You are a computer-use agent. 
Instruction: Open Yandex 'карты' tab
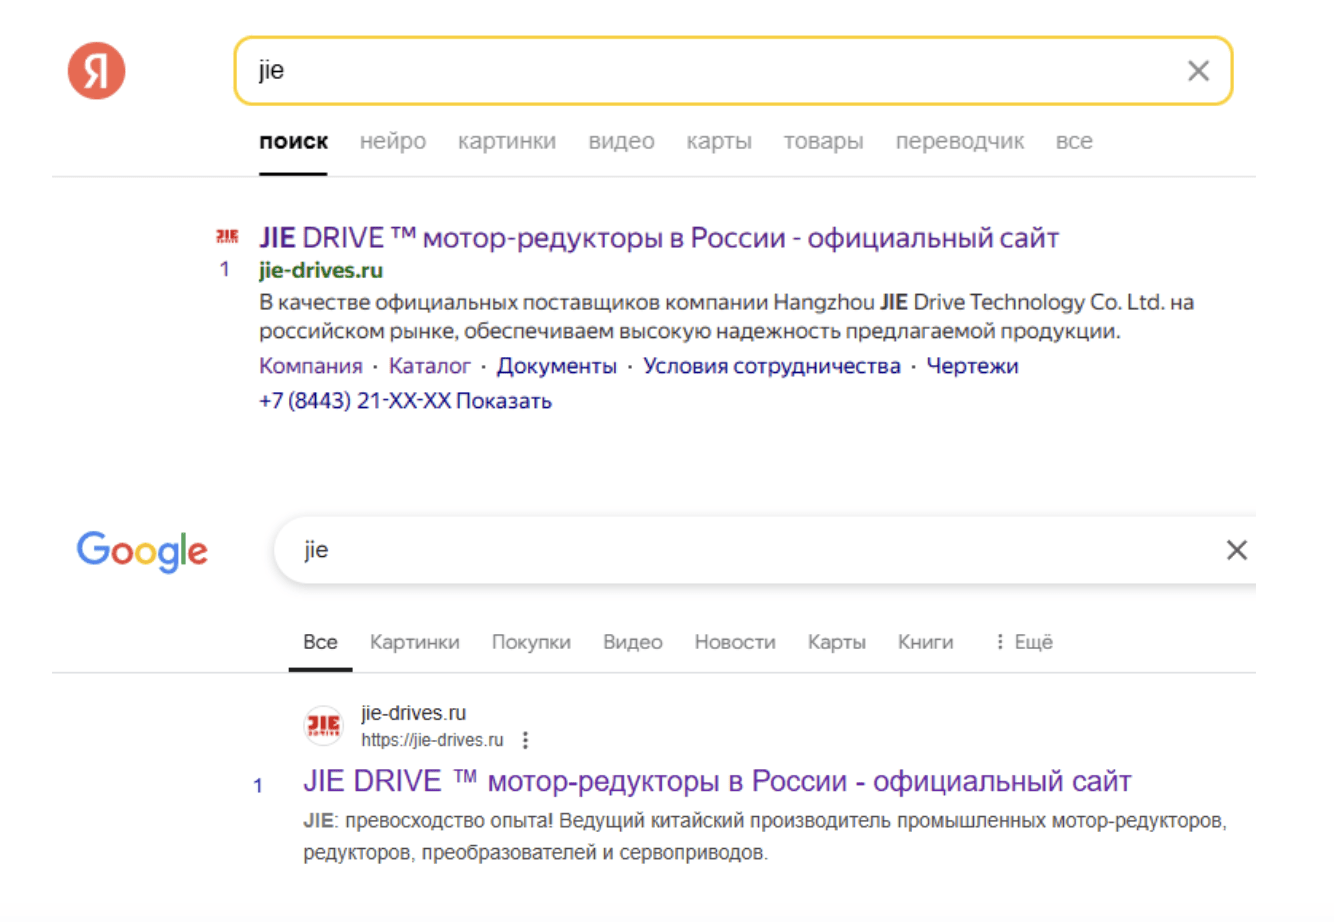[719, 142]
